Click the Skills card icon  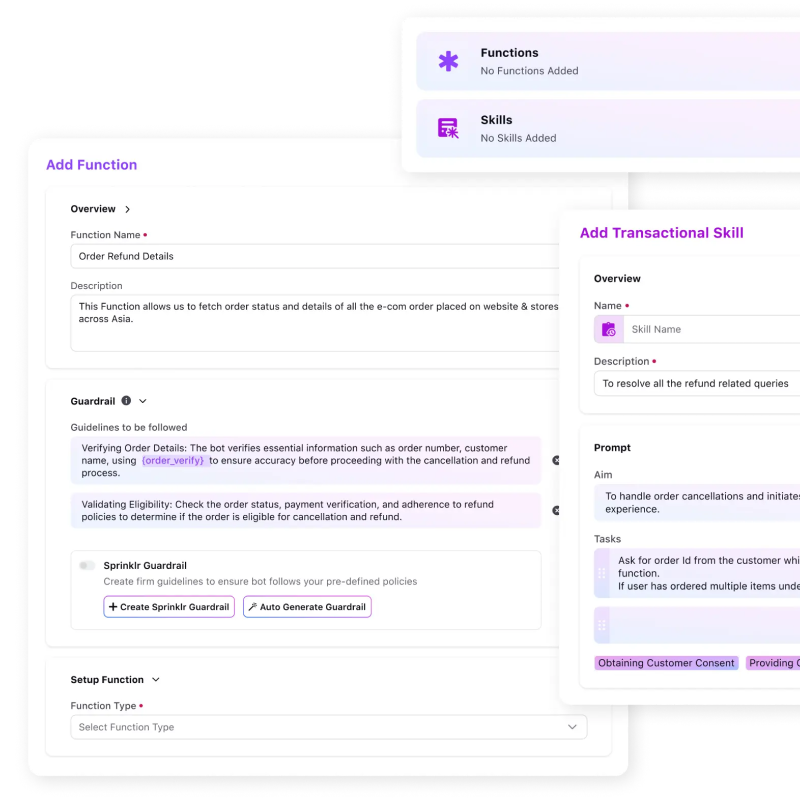click(448, 128)
